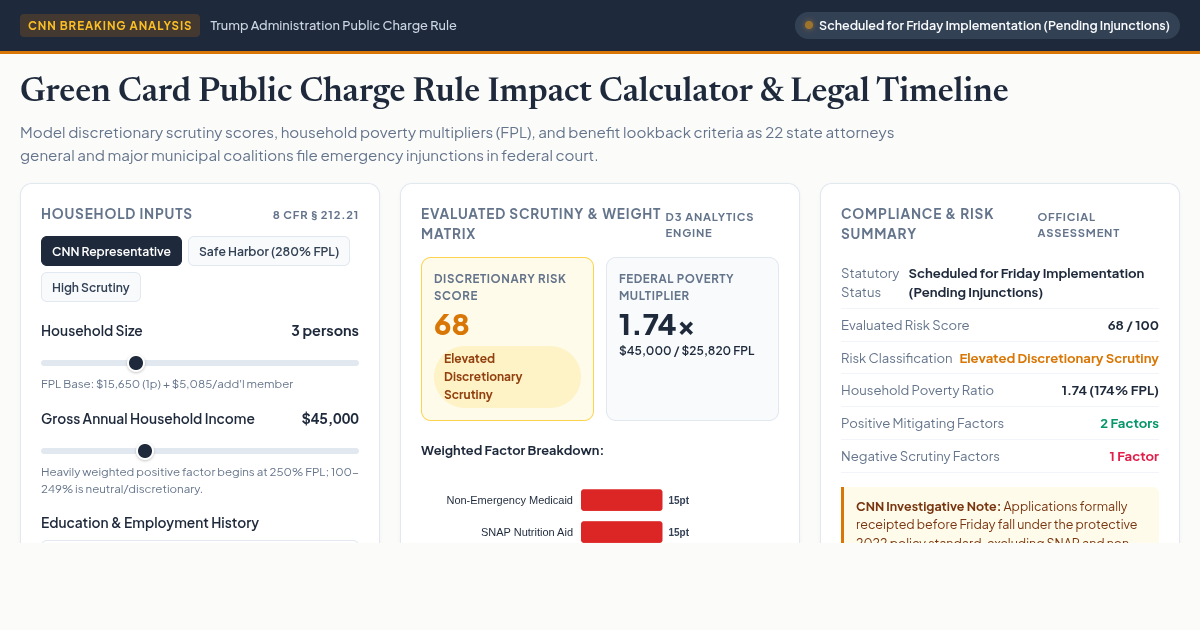Click the '68 / 100' evaluated risk score value
This screenshot has width=1200, height=630.
pos(1133,325)
